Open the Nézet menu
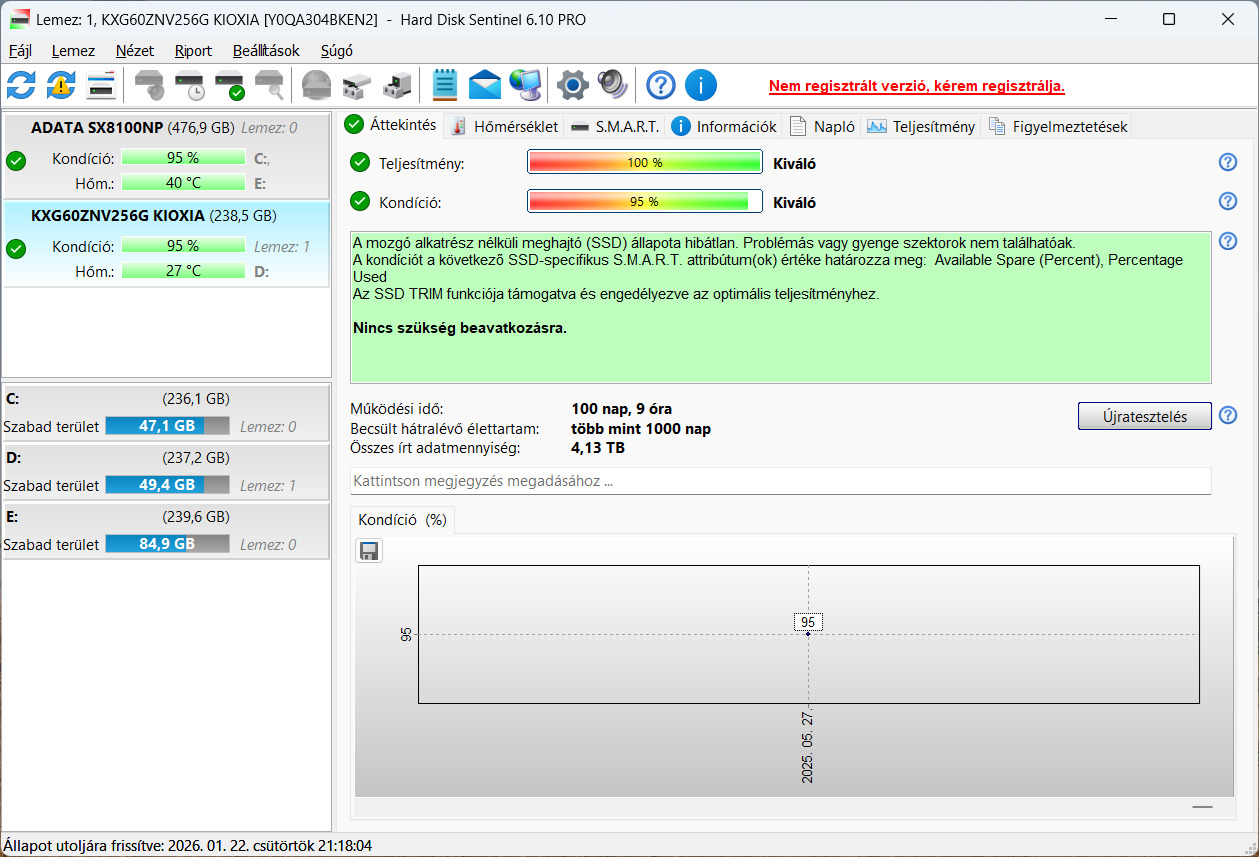1259x857 pixels. 135,50
